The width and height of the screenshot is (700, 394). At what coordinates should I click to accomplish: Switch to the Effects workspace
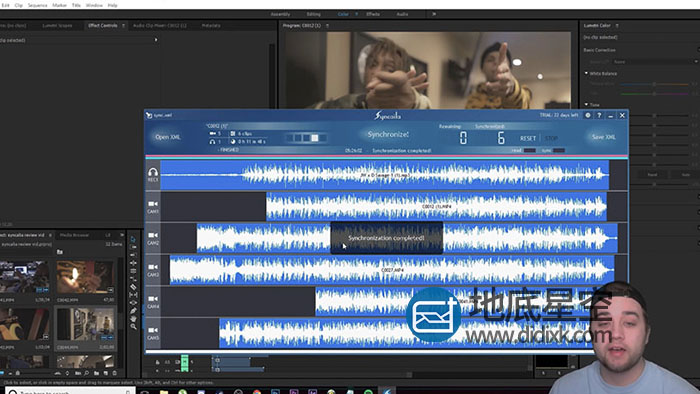[373, 14]
